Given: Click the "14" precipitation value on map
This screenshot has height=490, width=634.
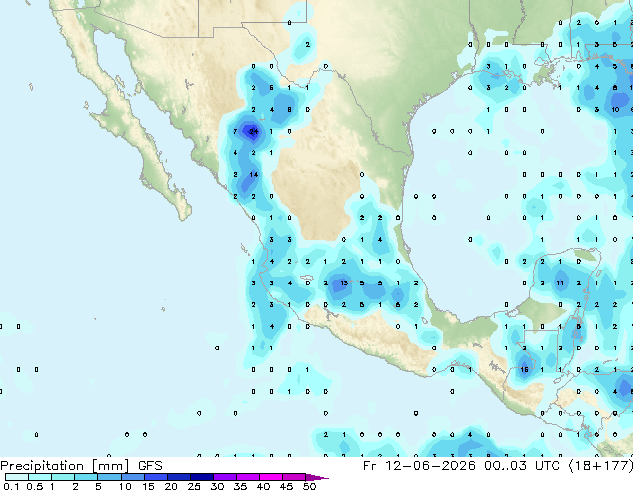Looking at the screenshot, I should point(254,175).
